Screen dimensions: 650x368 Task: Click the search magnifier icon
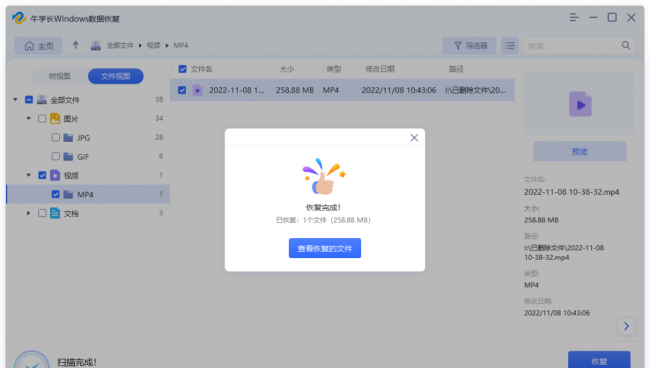[626, 46]
